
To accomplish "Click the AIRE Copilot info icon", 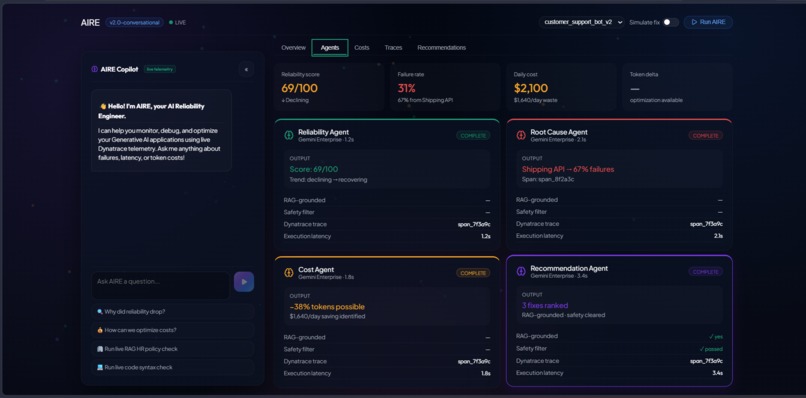I will click(95, 69).
